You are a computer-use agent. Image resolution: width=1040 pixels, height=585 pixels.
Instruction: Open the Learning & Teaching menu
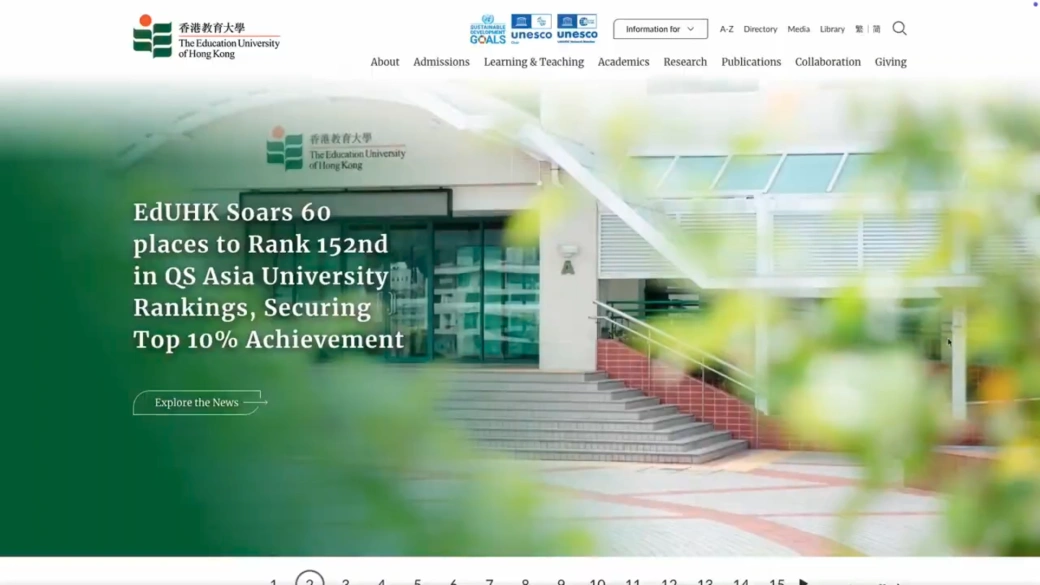pos(534,62)
